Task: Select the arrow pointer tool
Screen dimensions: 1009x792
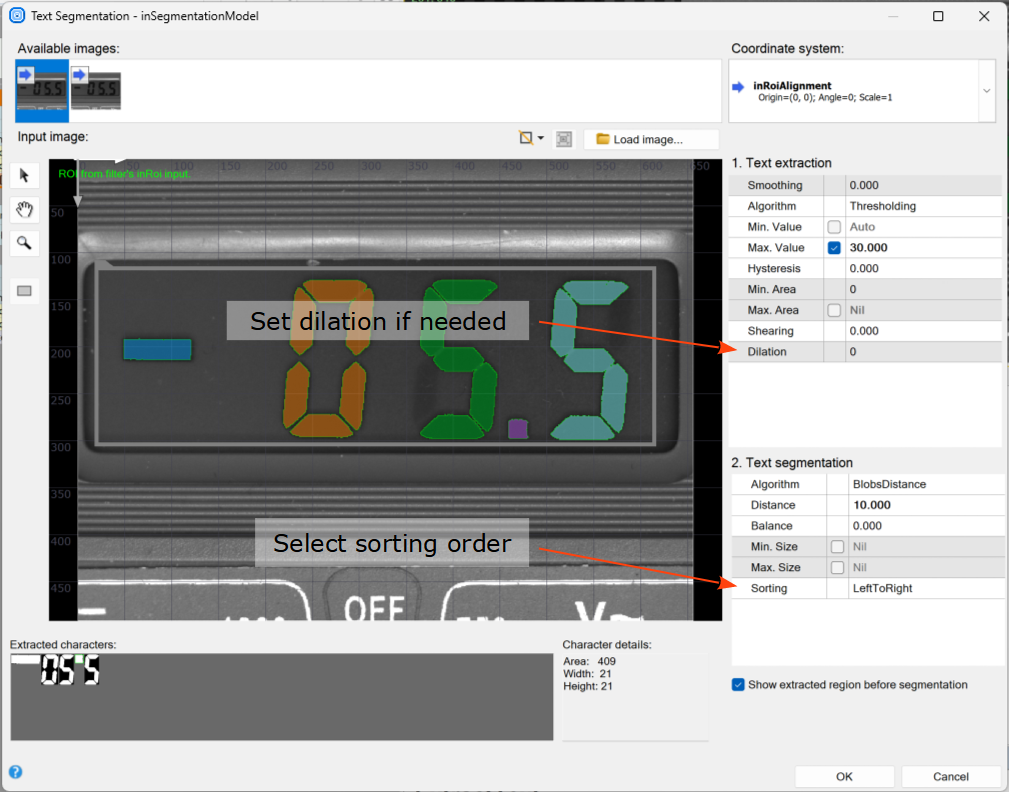Action: 24,176
